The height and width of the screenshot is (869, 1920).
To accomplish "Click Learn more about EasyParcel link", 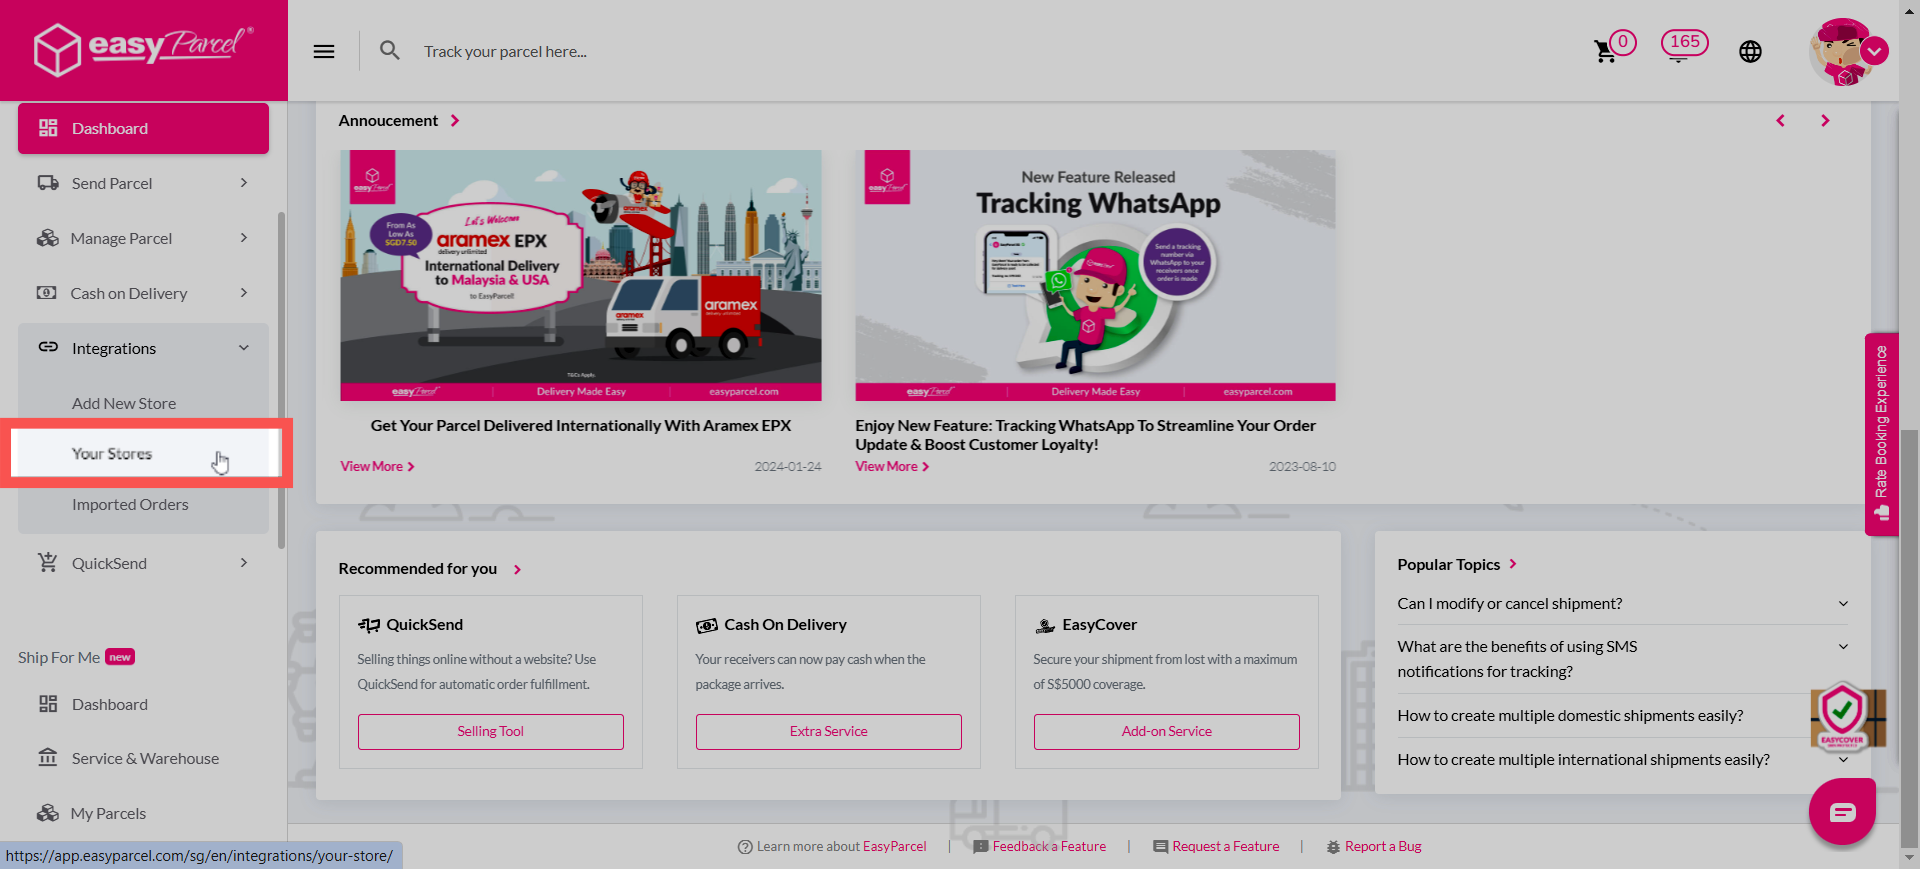I will (x=832, y=846).
